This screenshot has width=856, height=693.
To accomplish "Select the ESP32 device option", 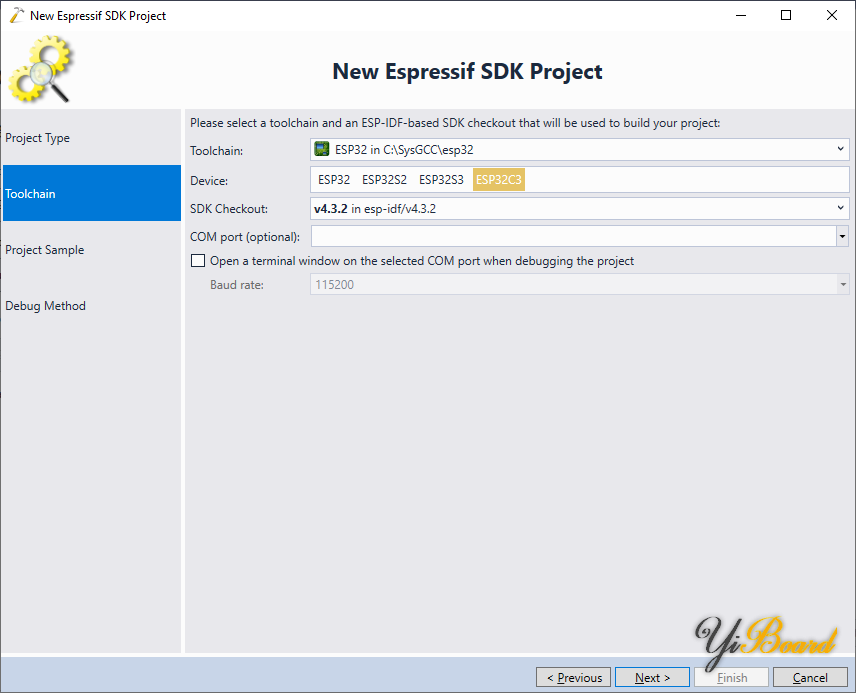I will 334,180.
